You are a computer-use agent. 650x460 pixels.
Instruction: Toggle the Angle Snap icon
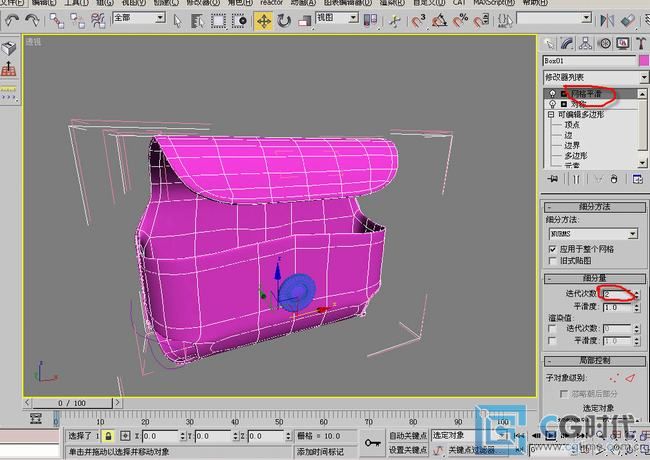click(x=439, y=20)
